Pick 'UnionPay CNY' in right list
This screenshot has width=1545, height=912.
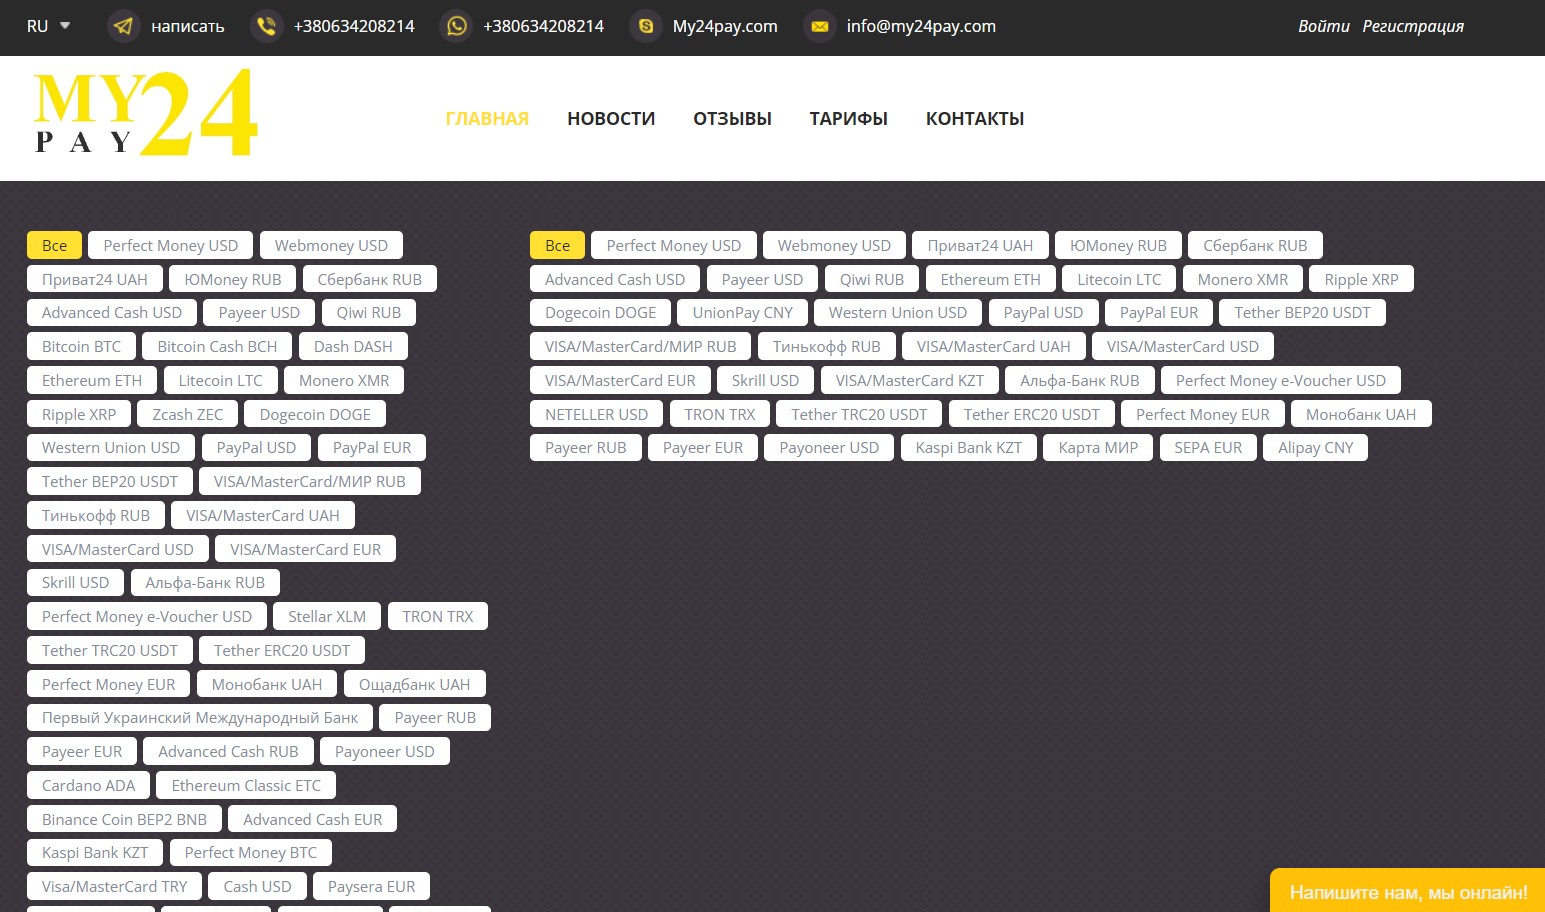click(x=742, y=313)
